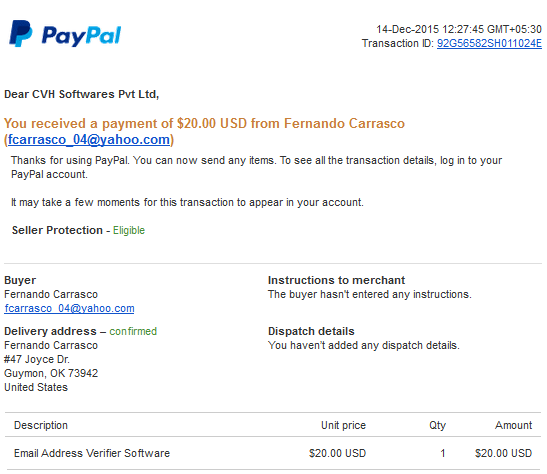Image resolution: width=547 pixels, height=474 pixels.
Task: Click the PayPal double-P logo icon
Action: (21, 33)
